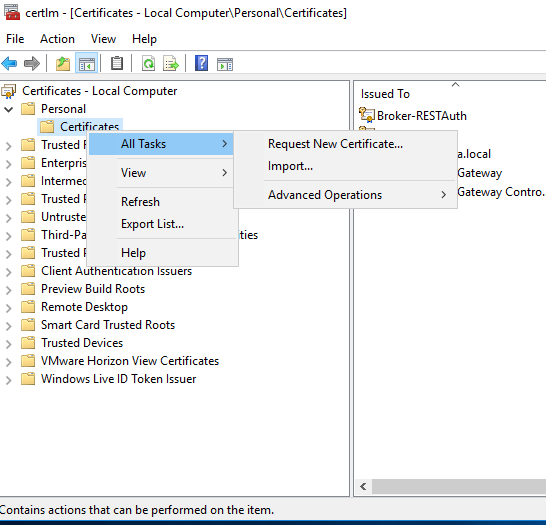The image size is (546, 525).
Task: Click the horizontal scrollbar track in certificate list
Action: [x=459, y=486]
